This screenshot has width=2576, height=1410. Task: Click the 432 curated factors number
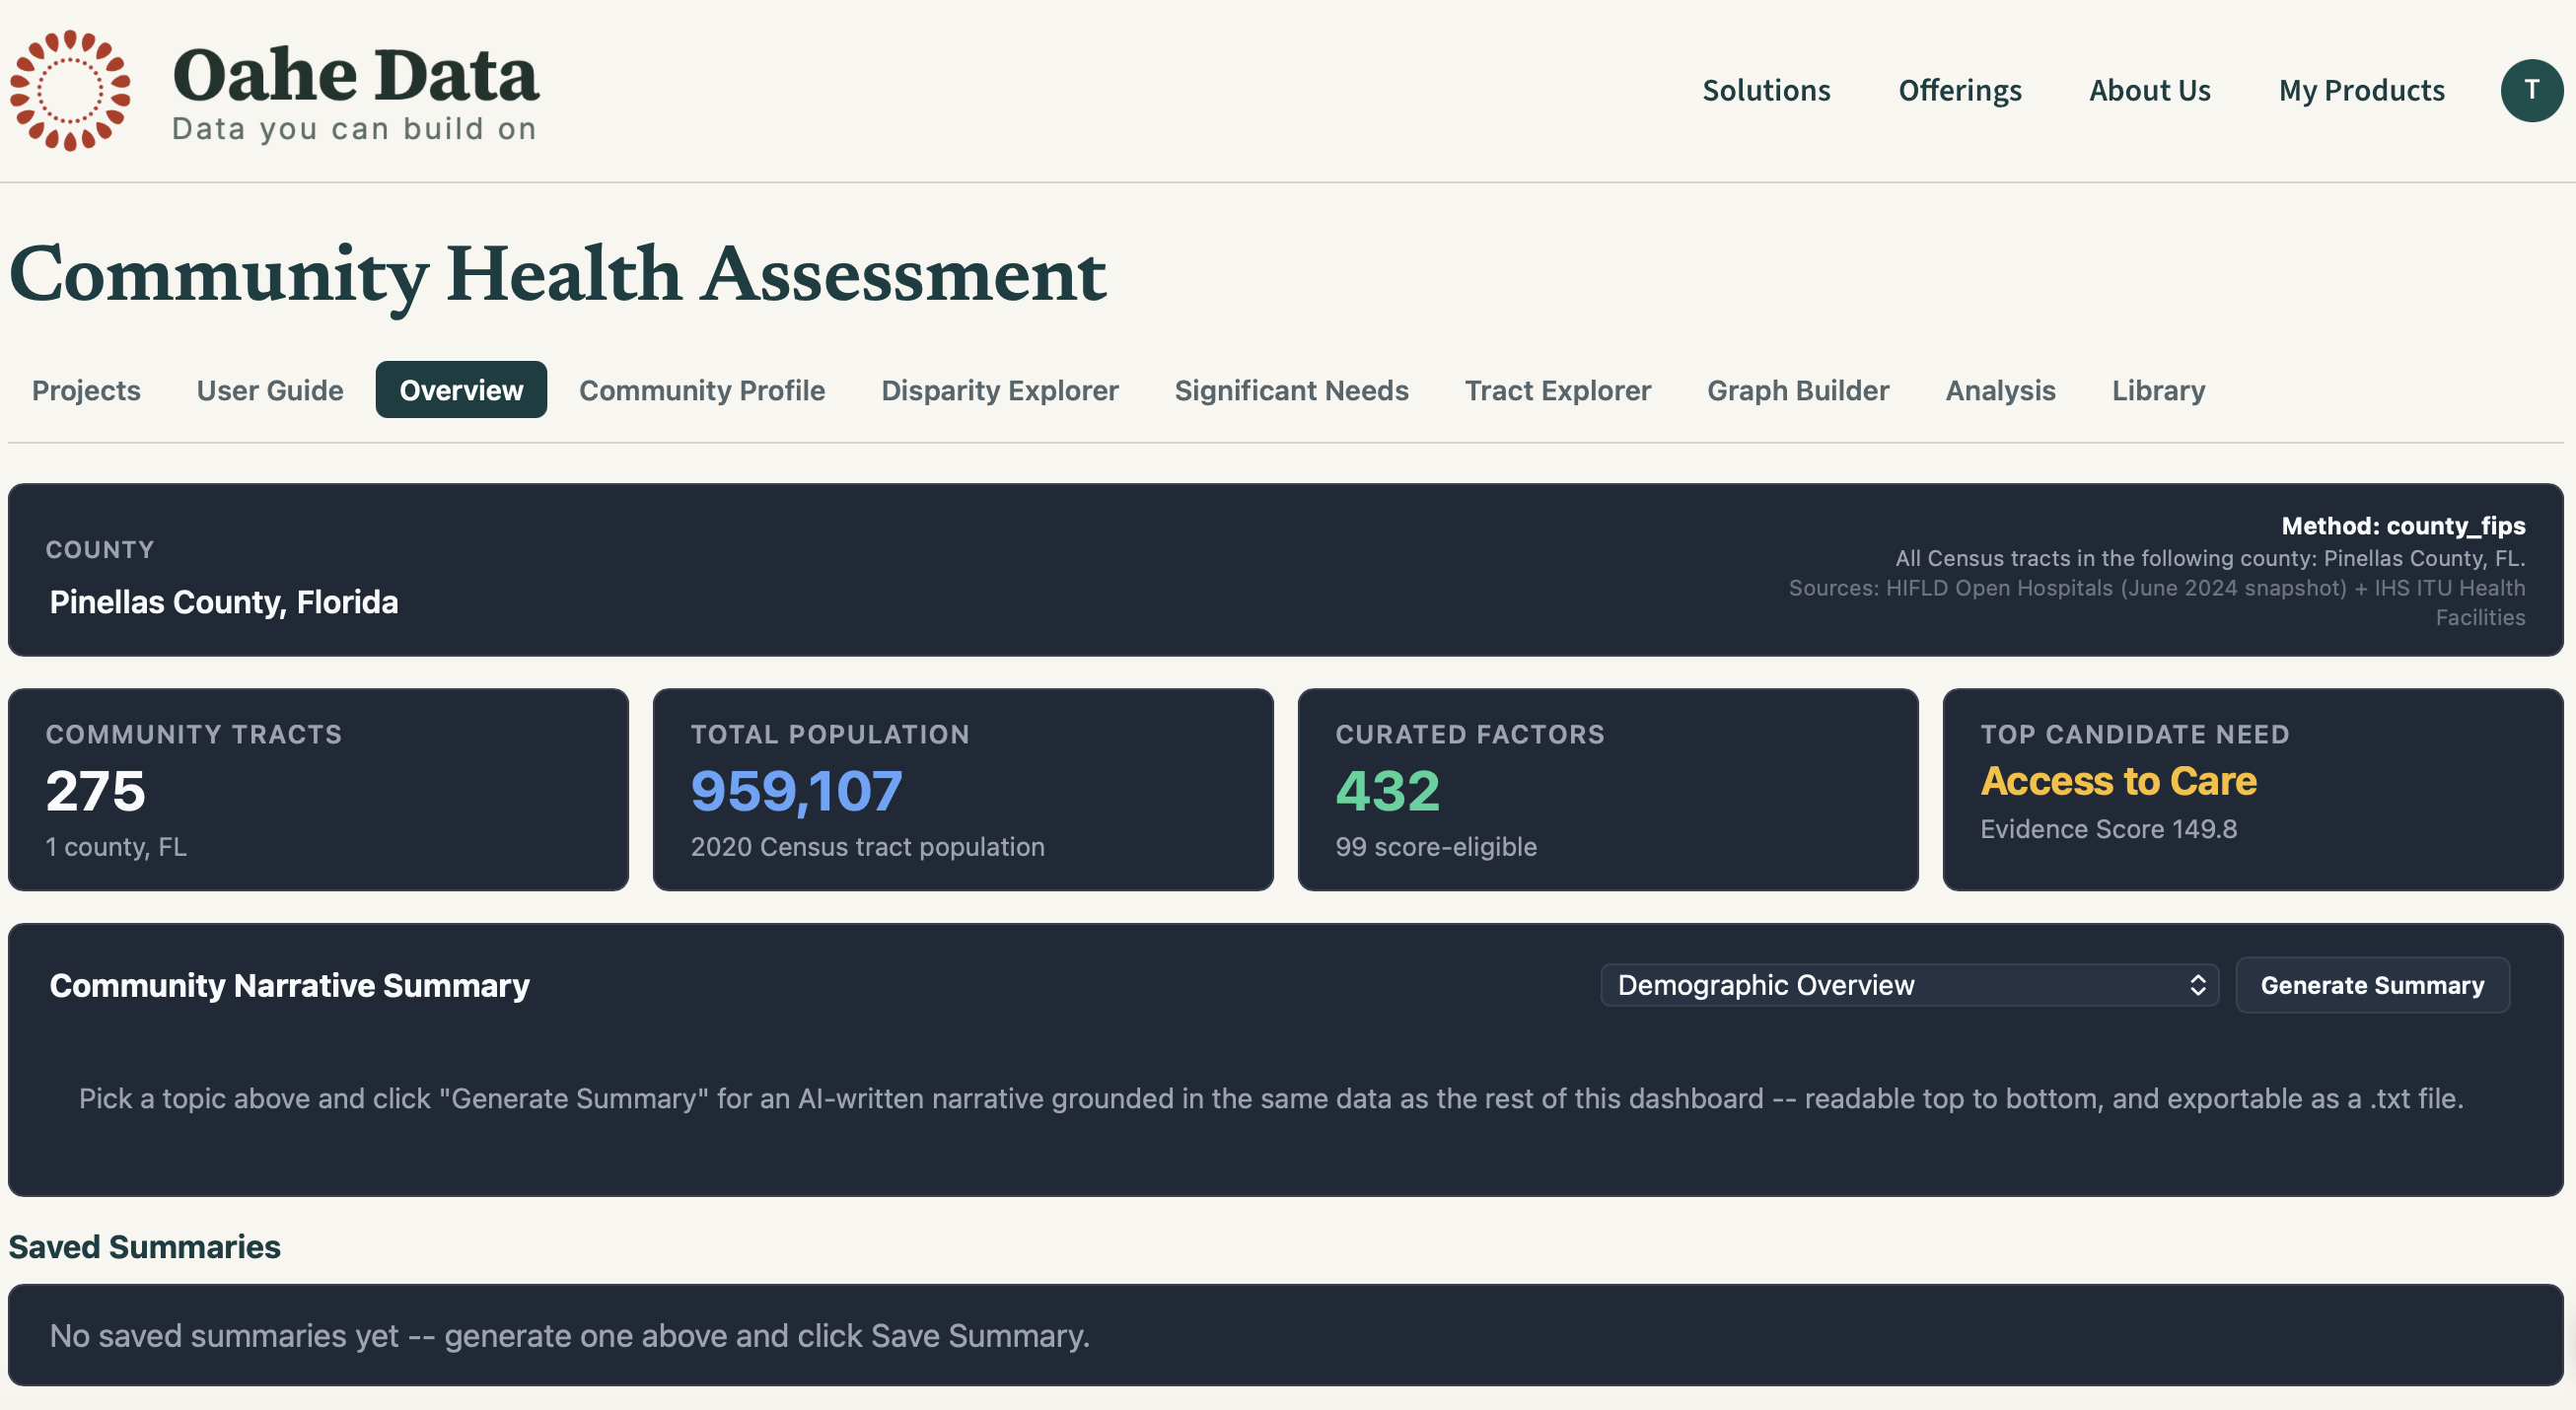tap(1387, 791)
